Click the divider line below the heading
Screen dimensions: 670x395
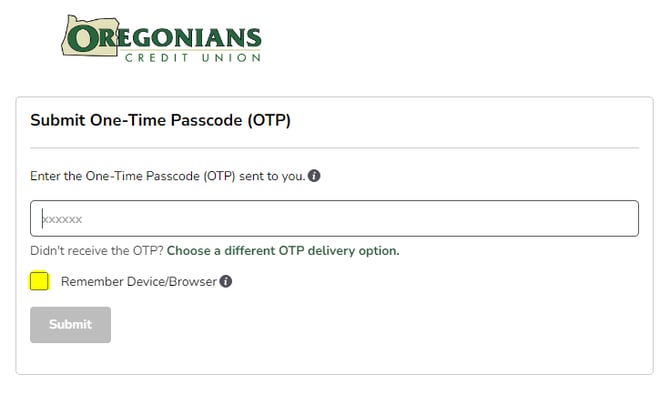coord(335,148)
